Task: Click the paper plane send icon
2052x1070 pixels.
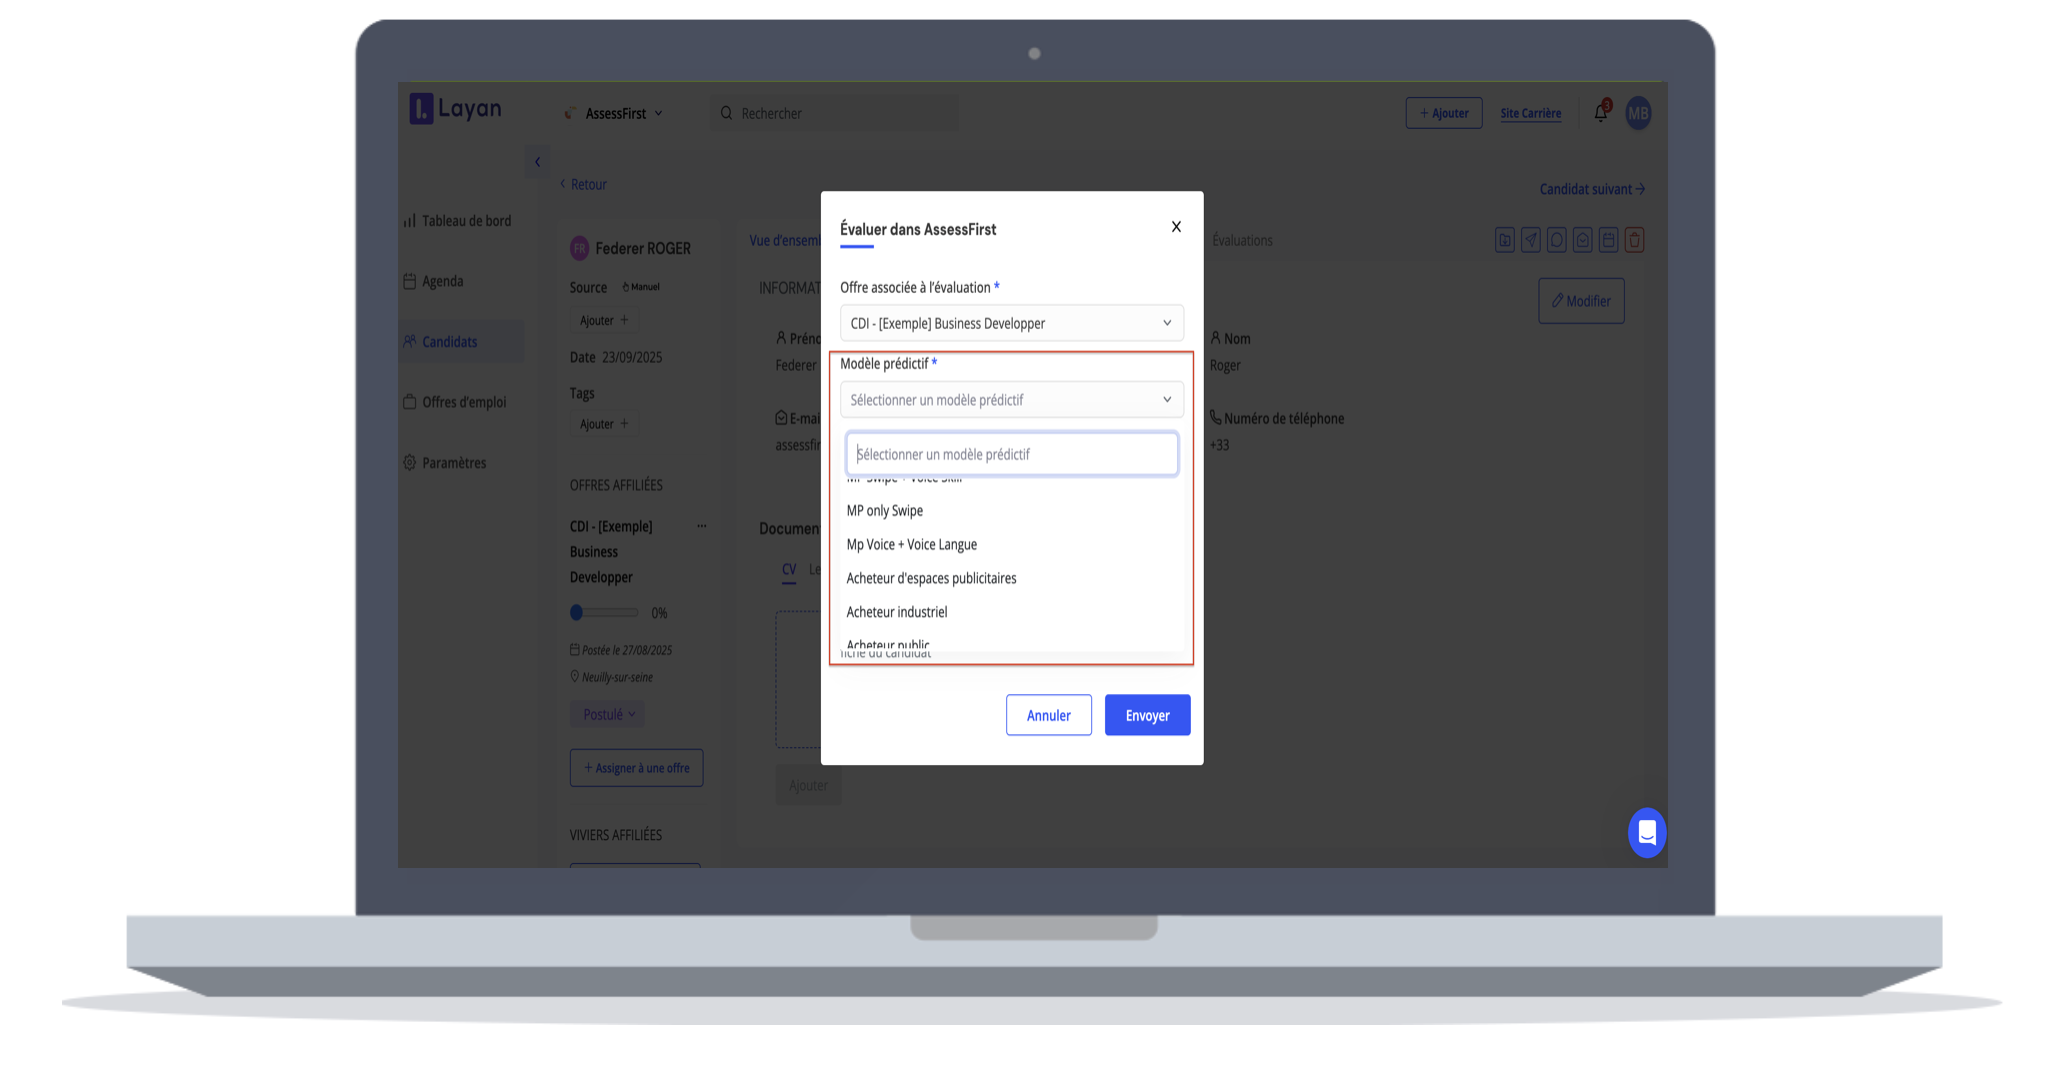Action: (1531, 240)
